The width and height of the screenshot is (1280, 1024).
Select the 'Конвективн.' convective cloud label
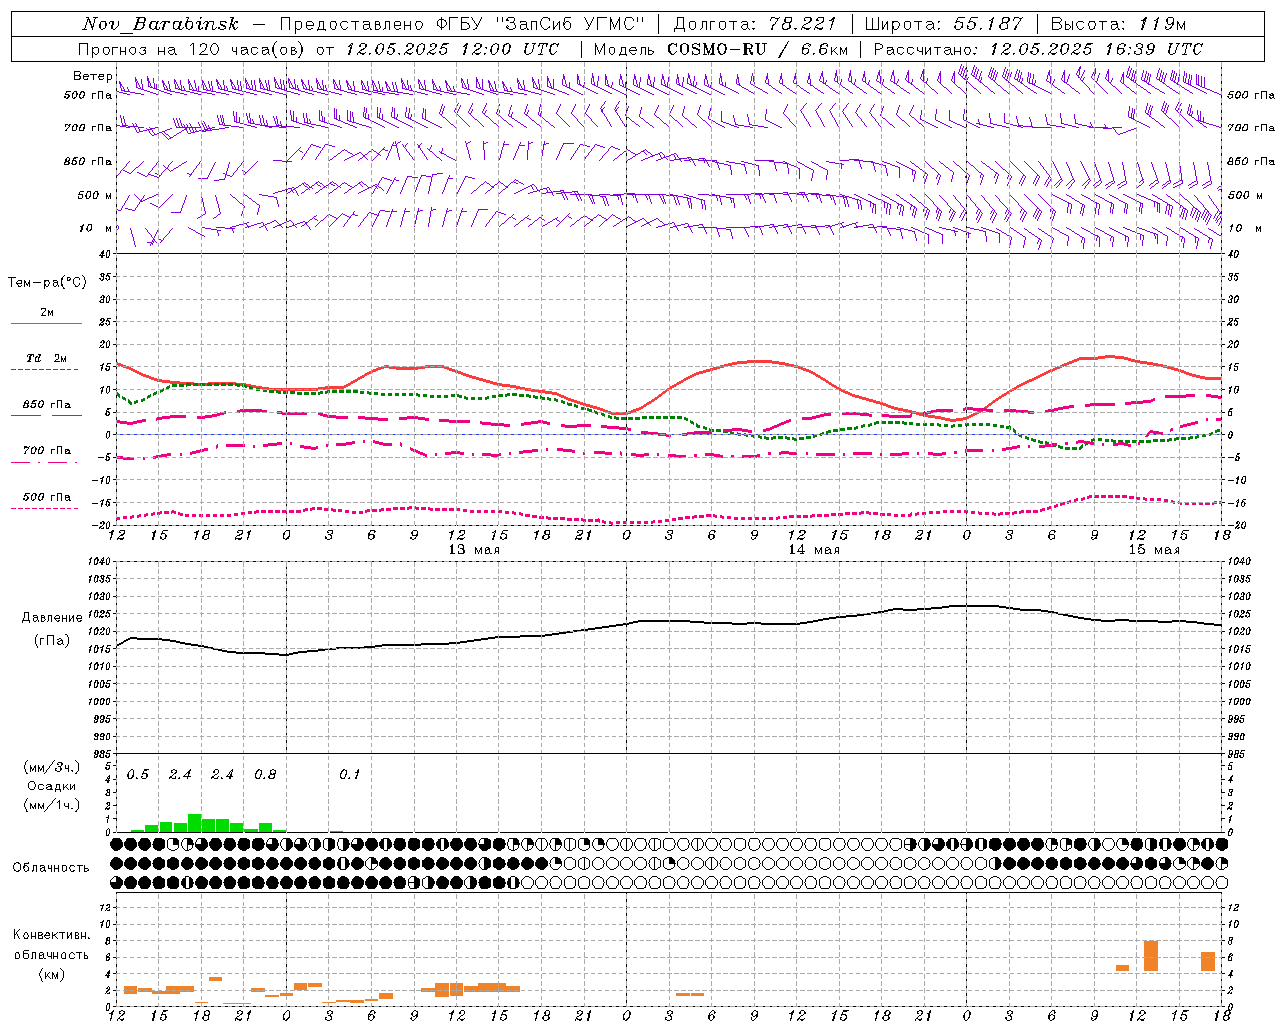(x=52, y=935)
